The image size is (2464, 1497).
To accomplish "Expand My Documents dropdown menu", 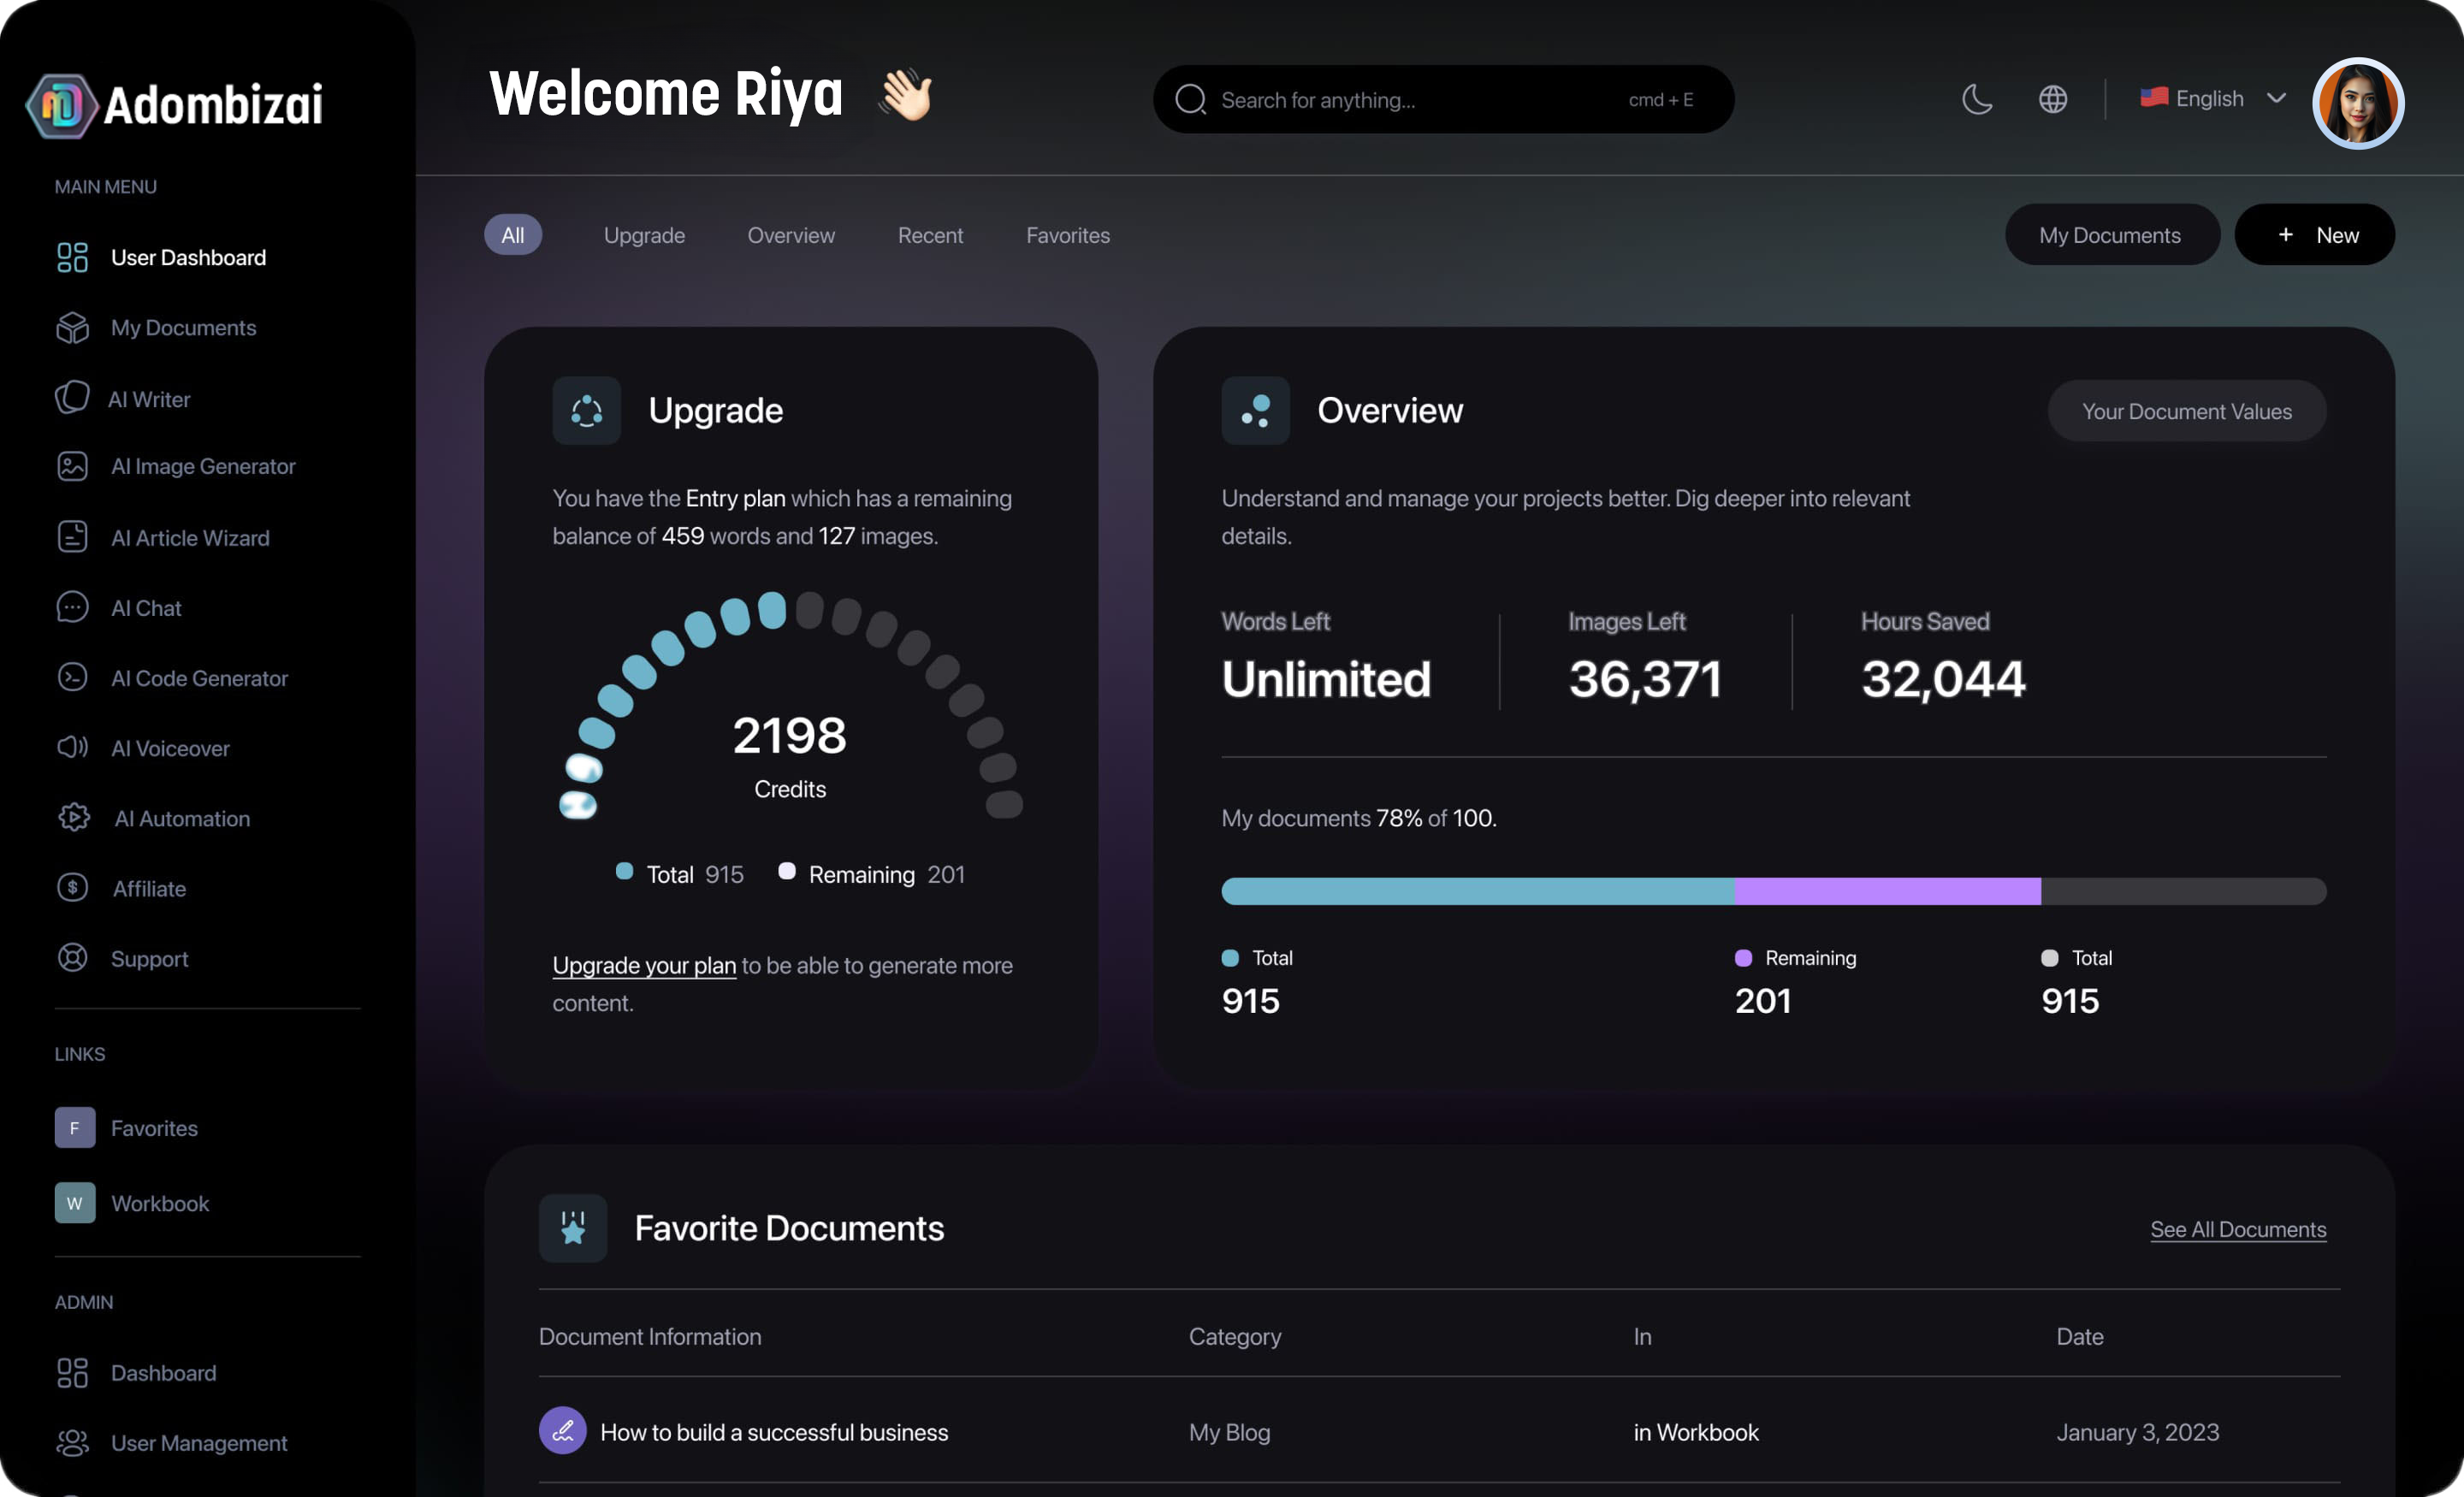I will (2111, 234).
